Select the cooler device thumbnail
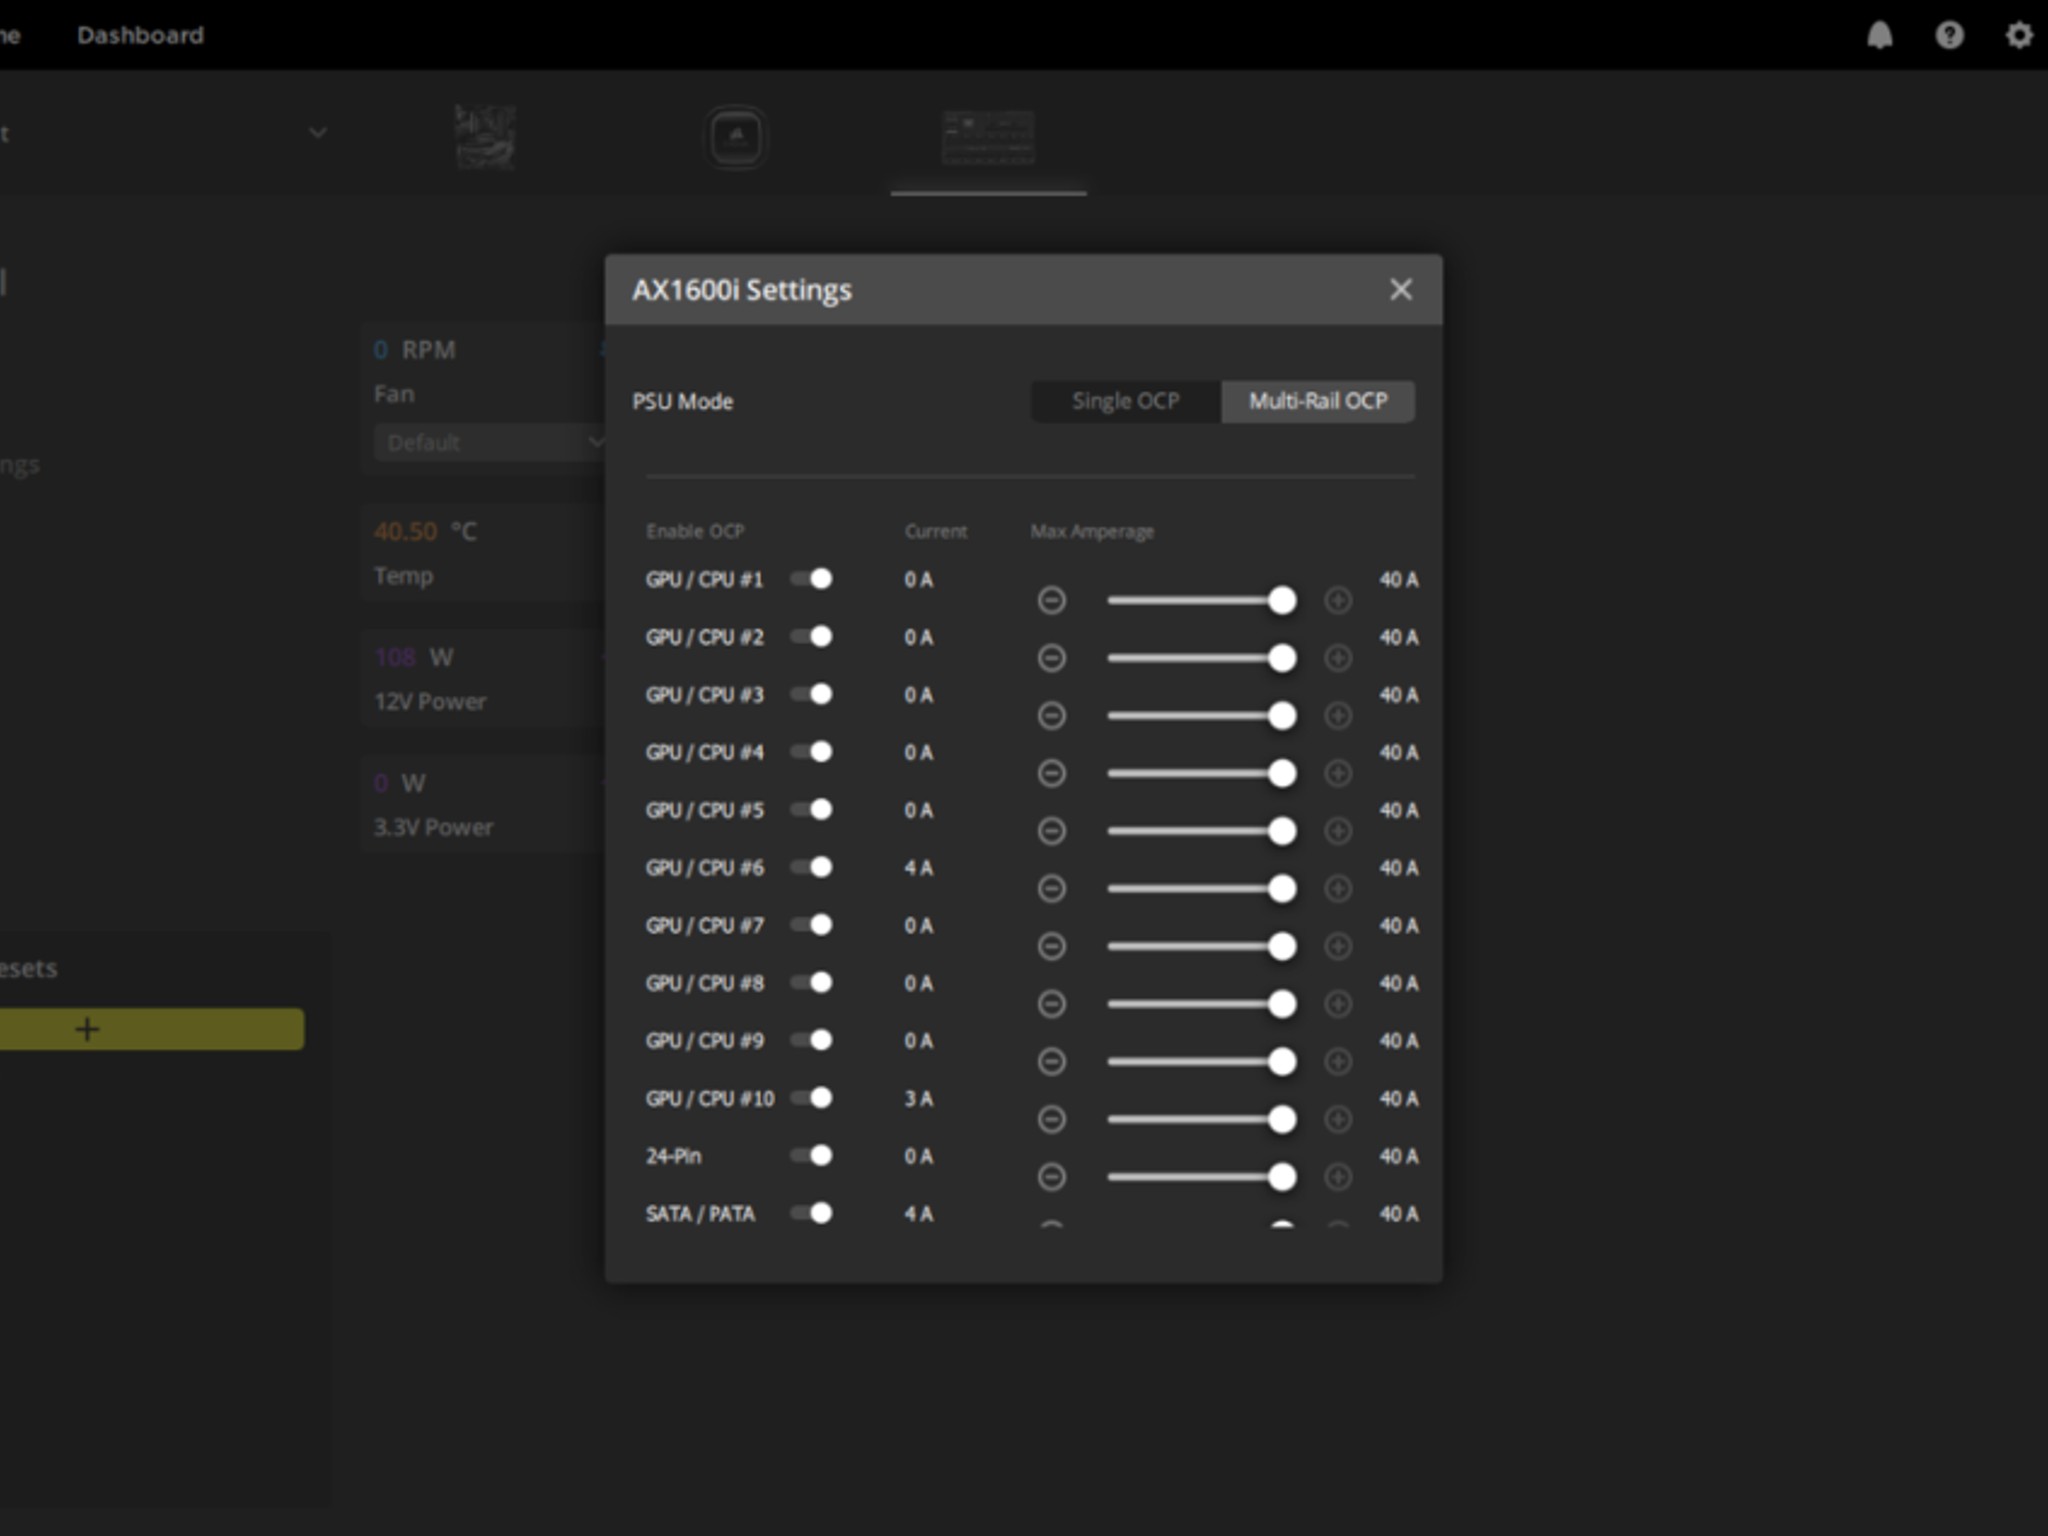The width and height of the screenshot is (2048, 1536). click(736, 137)
